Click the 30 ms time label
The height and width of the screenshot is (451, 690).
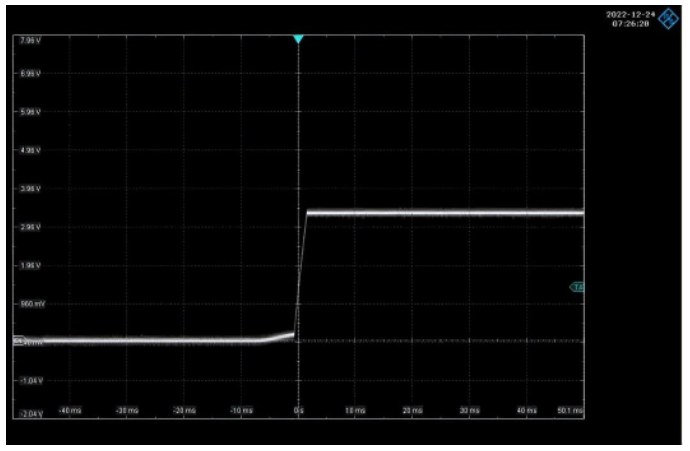click(x=470, y=410)
